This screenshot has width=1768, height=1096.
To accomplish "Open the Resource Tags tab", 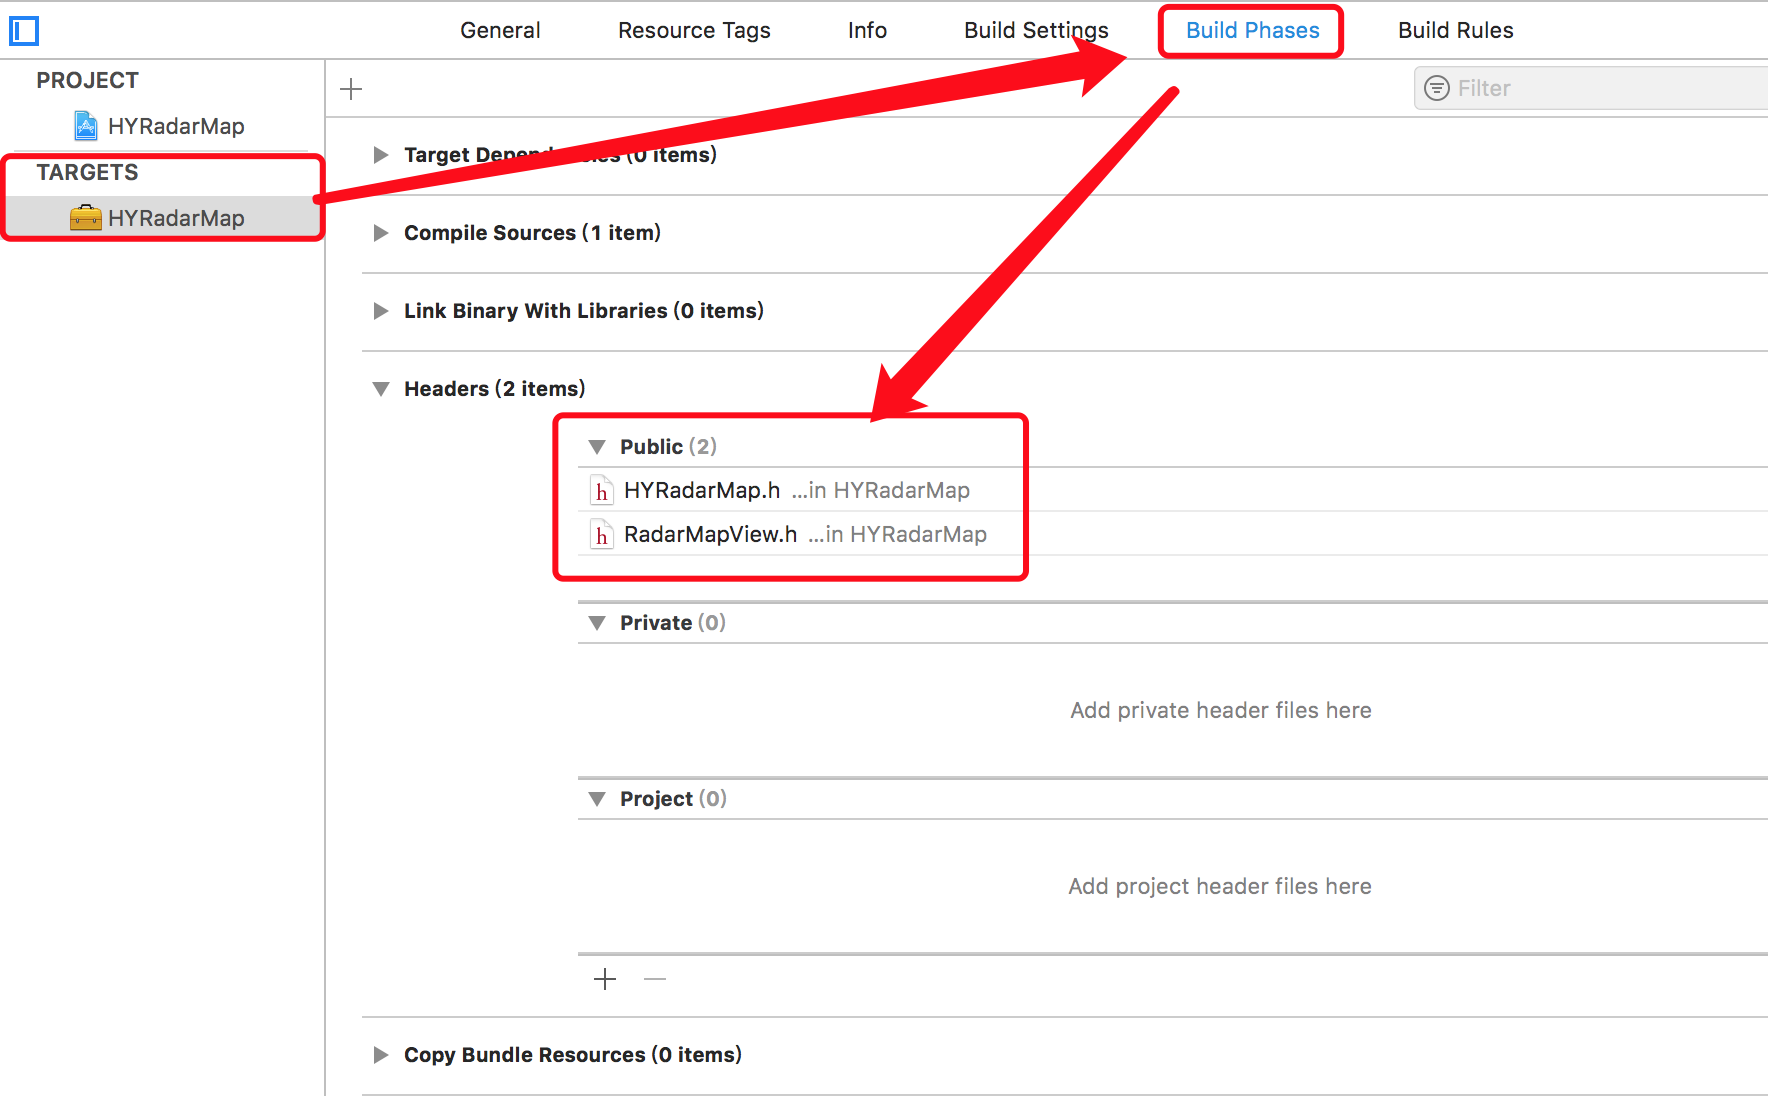I will pos(694,31).
